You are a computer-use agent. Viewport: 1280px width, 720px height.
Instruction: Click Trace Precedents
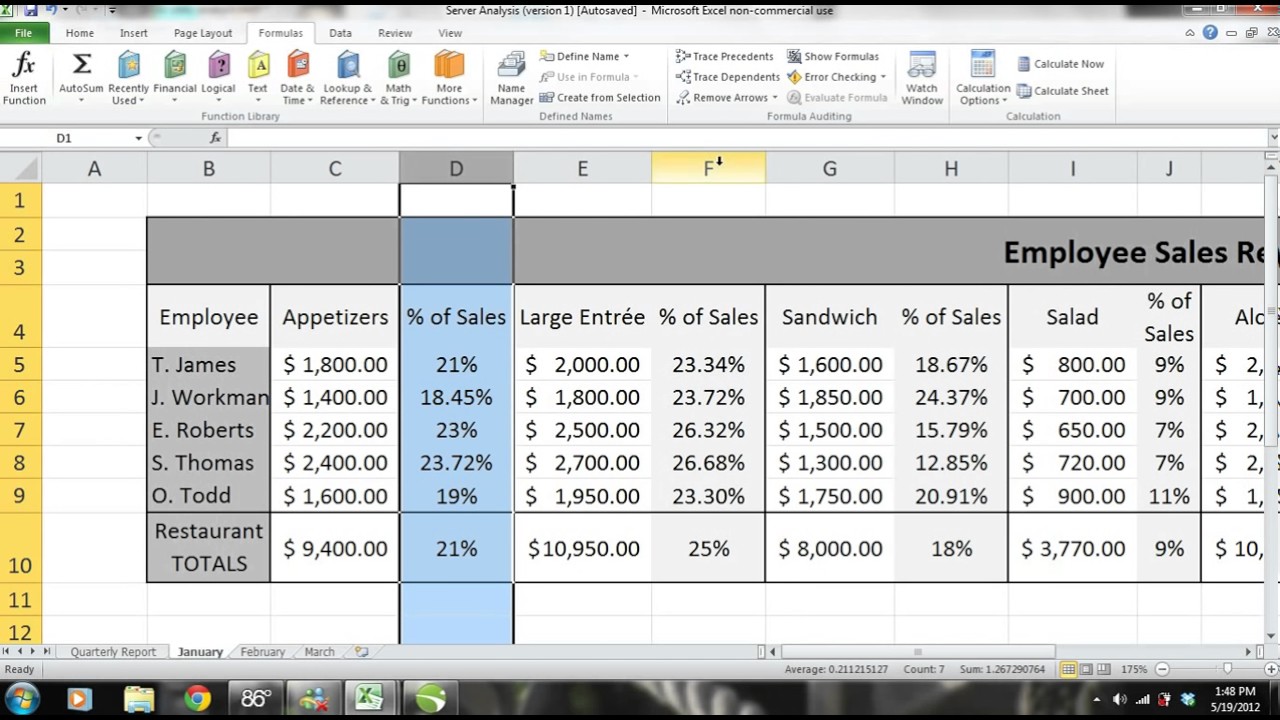tap(725, 57)
